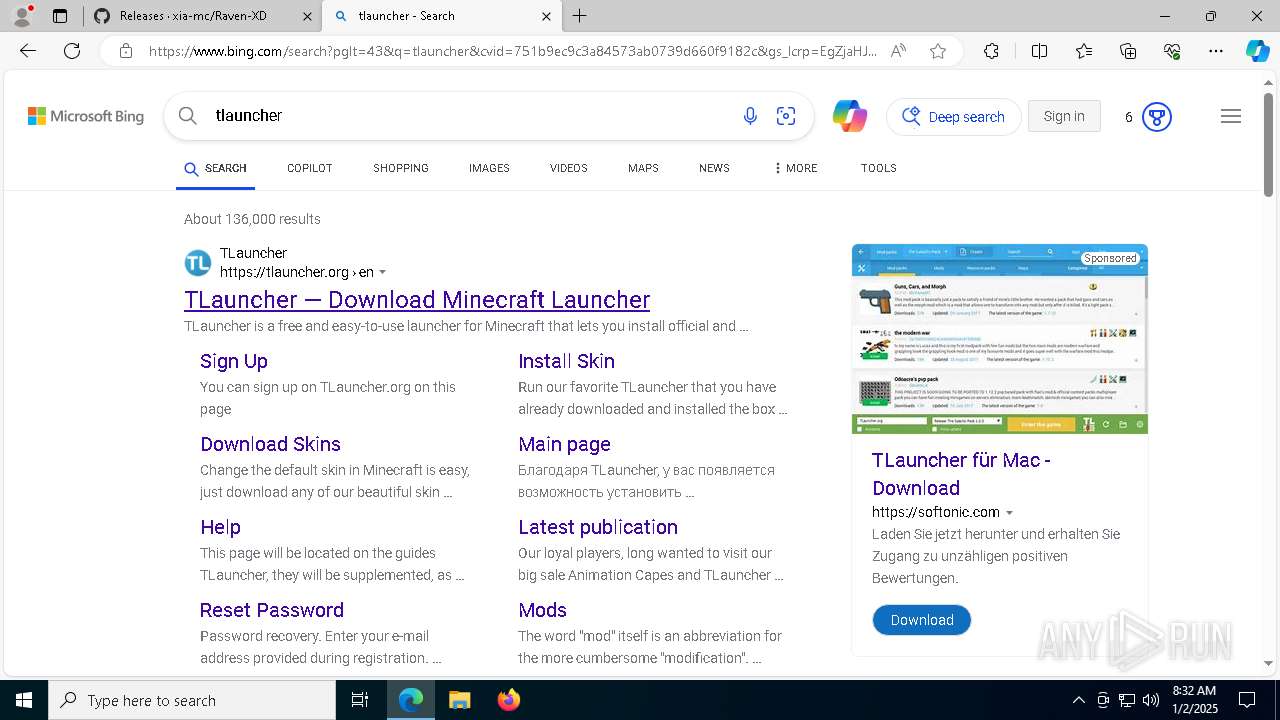This screenshot has height=720, width=1280.
Task: Add page to favorites star icon
Action: pyautogui.click(x=938, y=51)
